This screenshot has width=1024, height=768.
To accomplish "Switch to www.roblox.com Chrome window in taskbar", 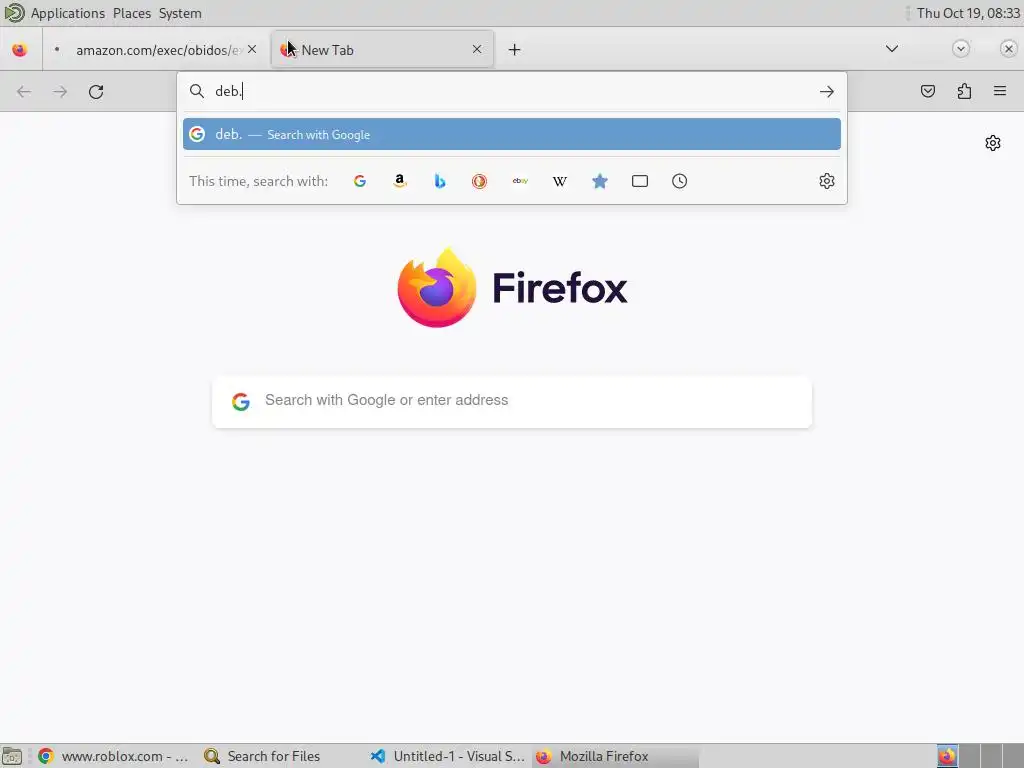I will [x=114, y=756].
